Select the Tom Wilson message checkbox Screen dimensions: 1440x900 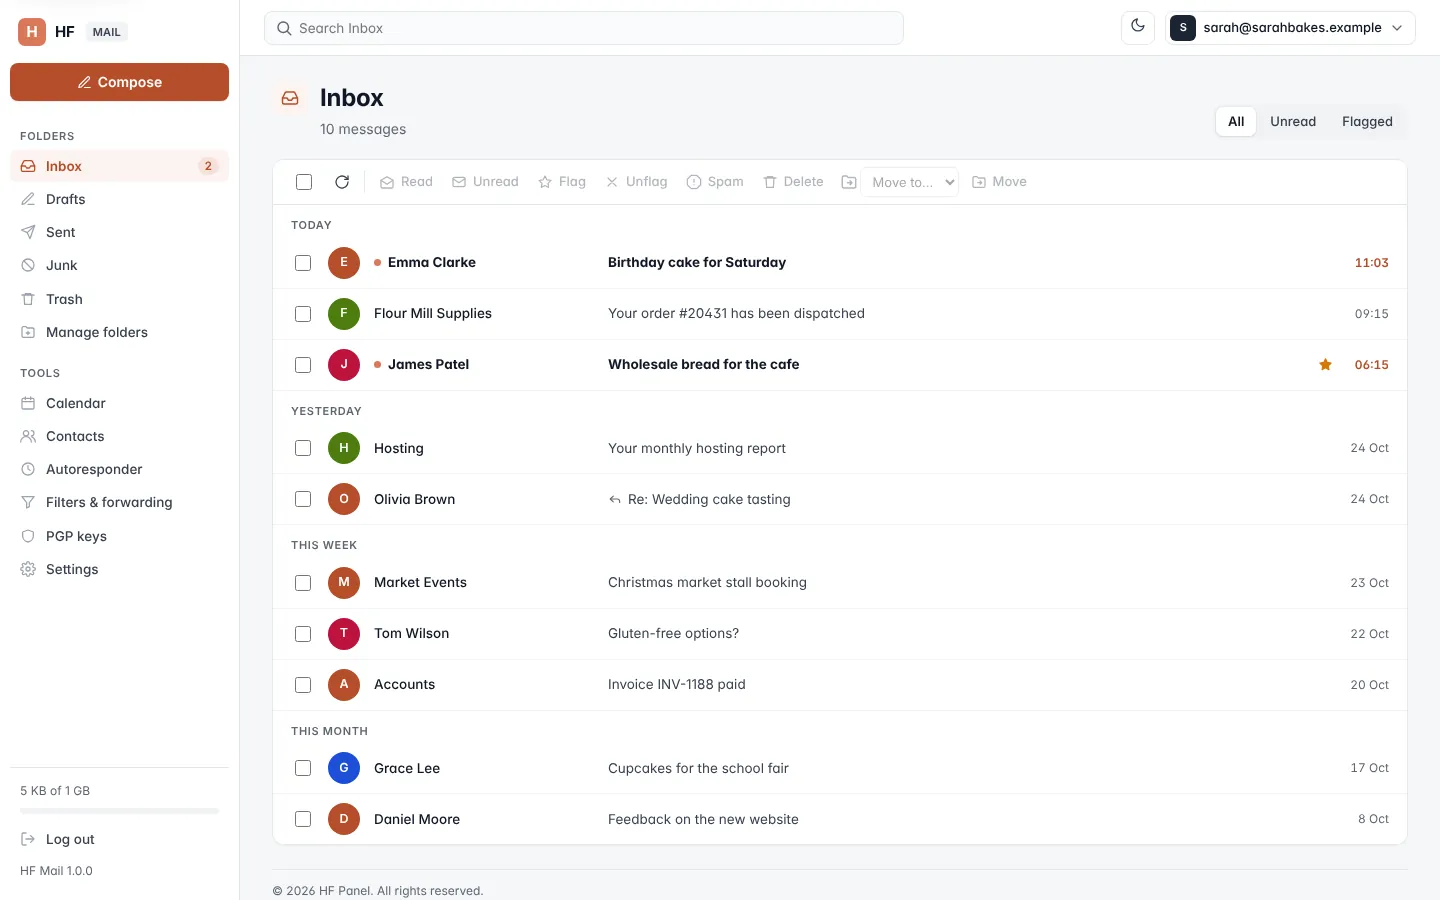pos(303,634)
